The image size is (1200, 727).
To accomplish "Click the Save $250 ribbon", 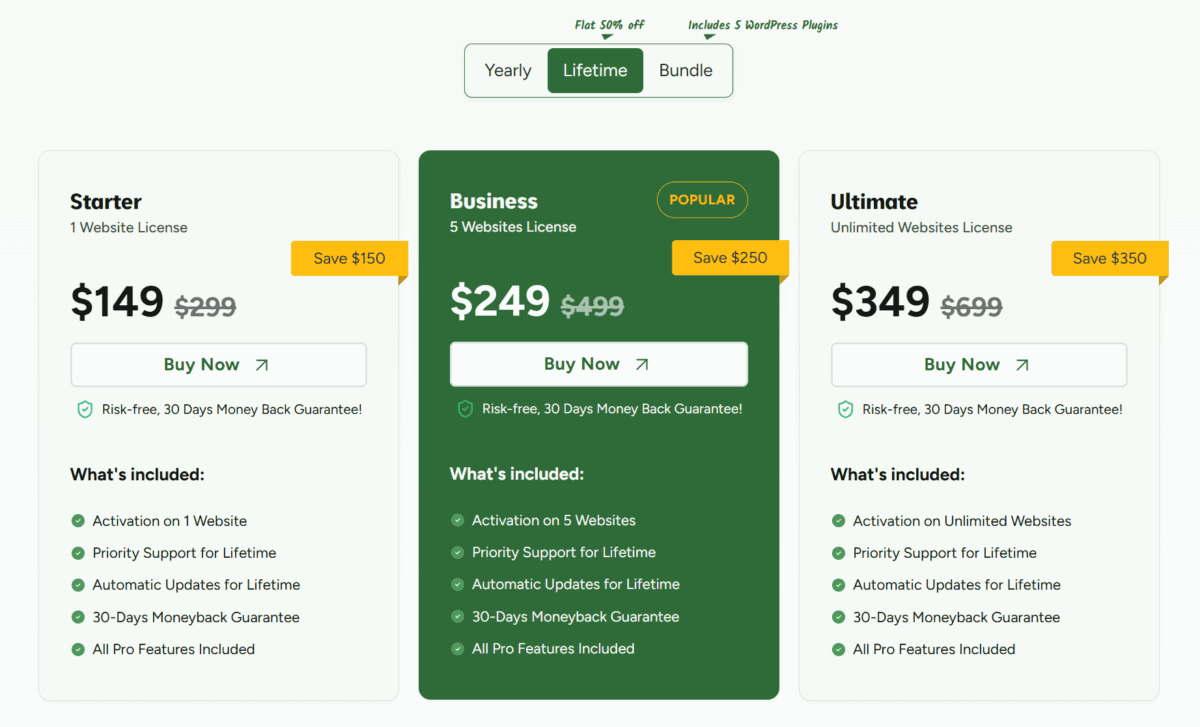I will pyautogui.click(x=730, y=257).
